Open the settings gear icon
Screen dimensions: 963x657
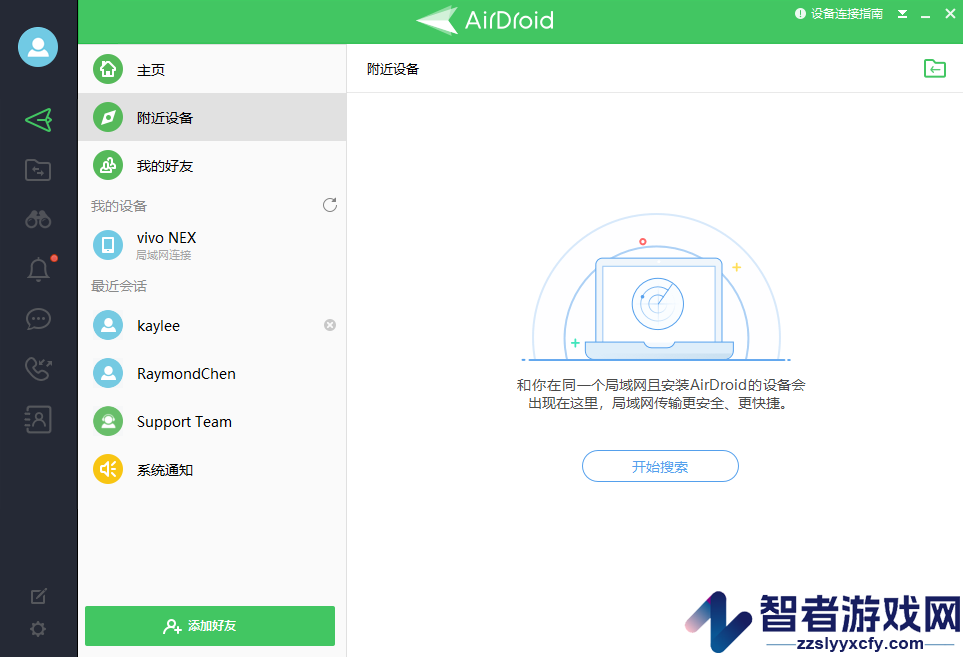(x=38, y=629)
